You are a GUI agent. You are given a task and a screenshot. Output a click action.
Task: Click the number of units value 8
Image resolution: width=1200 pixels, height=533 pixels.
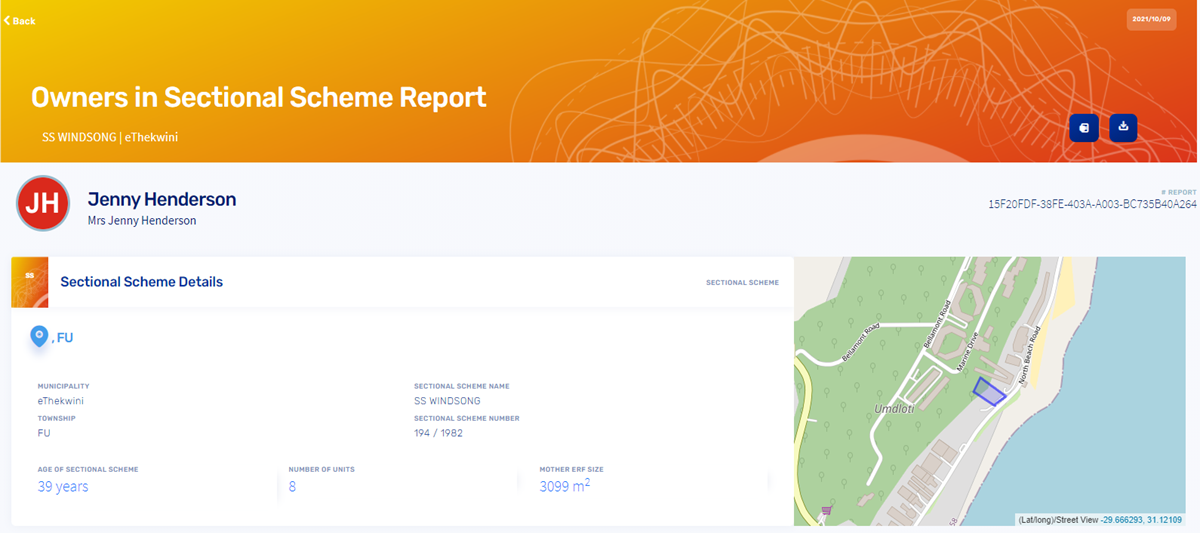pyautogui.click(x=292, y=487)
